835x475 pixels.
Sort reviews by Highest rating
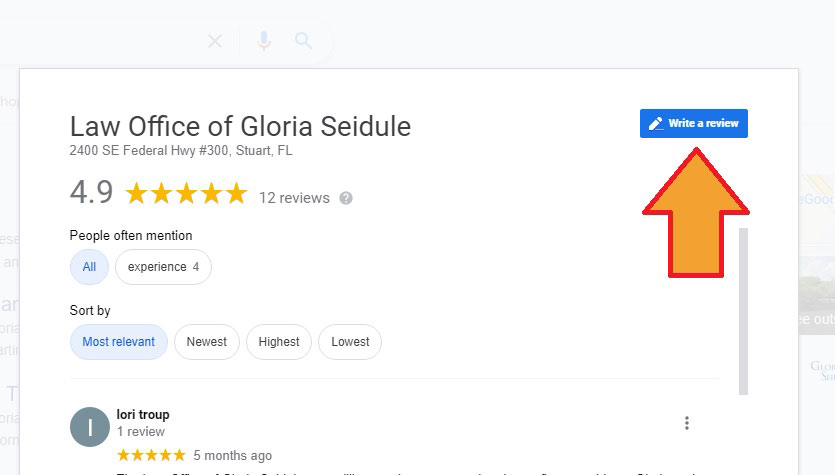tap(279, 342)
